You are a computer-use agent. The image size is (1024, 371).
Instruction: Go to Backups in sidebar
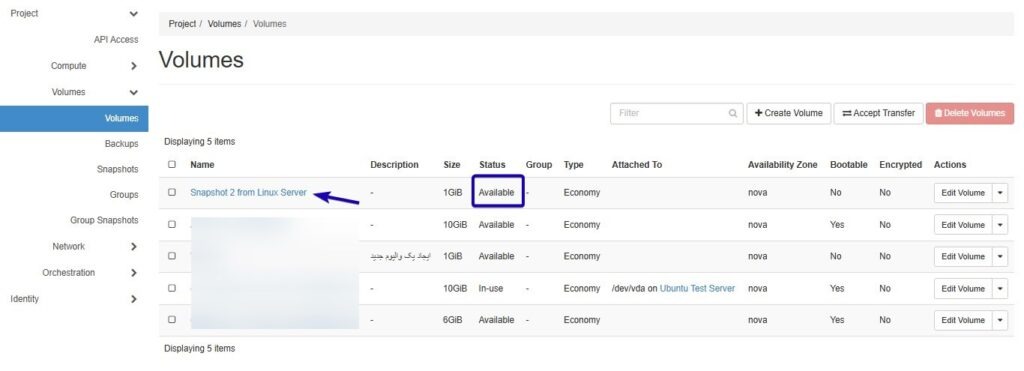[x=121, y=144]
